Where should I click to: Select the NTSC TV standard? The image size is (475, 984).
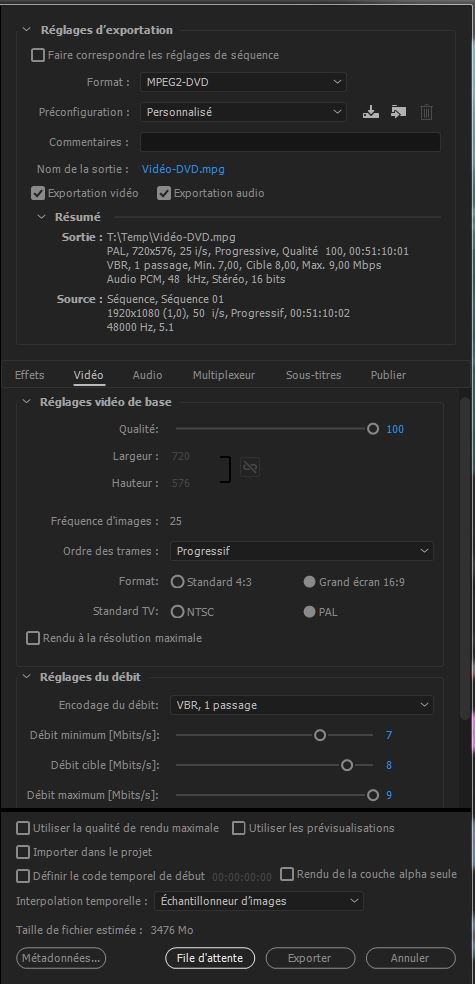pyautogui.click(x=178, y=612)
